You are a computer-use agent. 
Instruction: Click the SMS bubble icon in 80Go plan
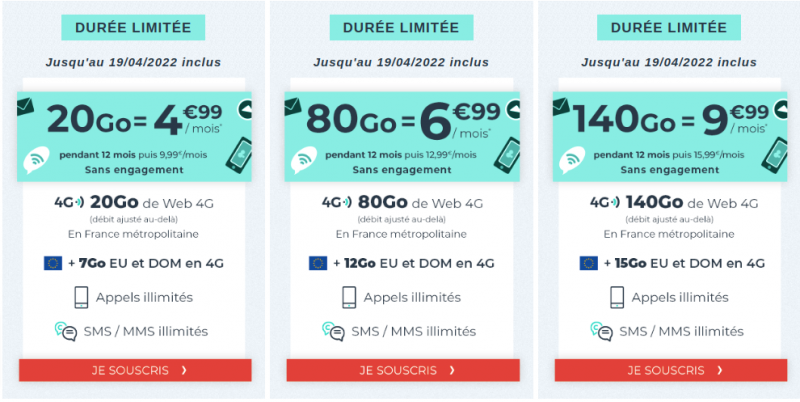click(x=334, y=331)
